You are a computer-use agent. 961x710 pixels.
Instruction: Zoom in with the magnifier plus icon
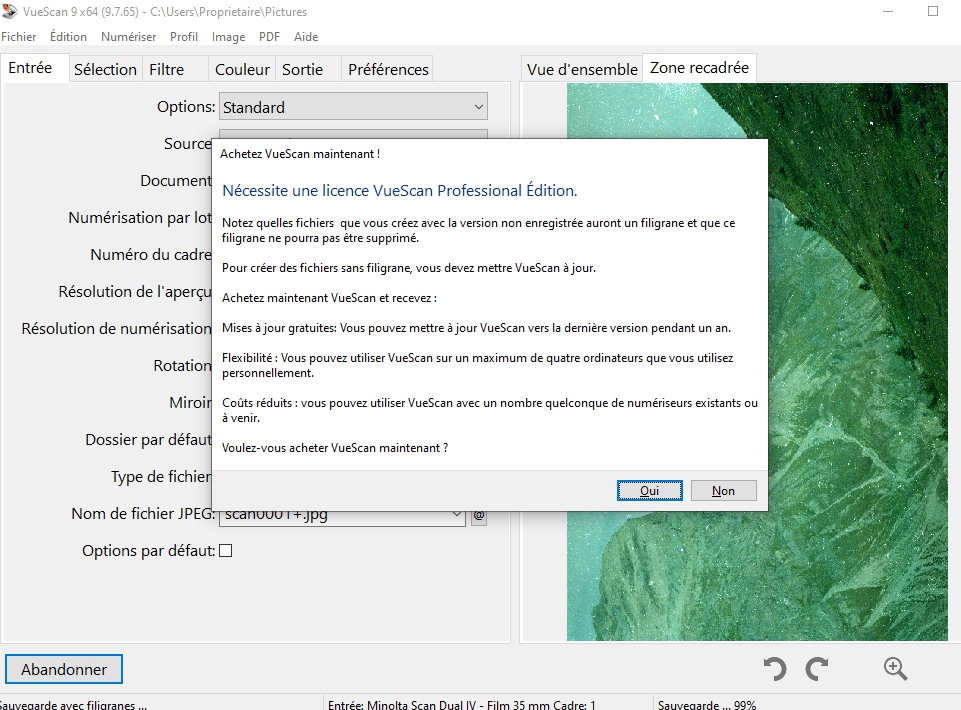pyautogui.click(x=895, y=668)
